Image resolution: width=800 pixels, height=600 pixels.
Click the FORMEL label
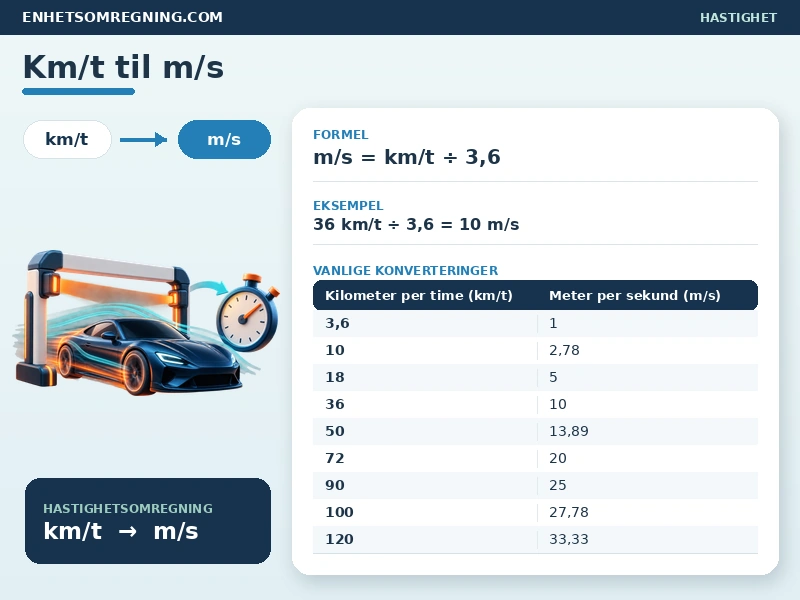[x=340, y=135]
